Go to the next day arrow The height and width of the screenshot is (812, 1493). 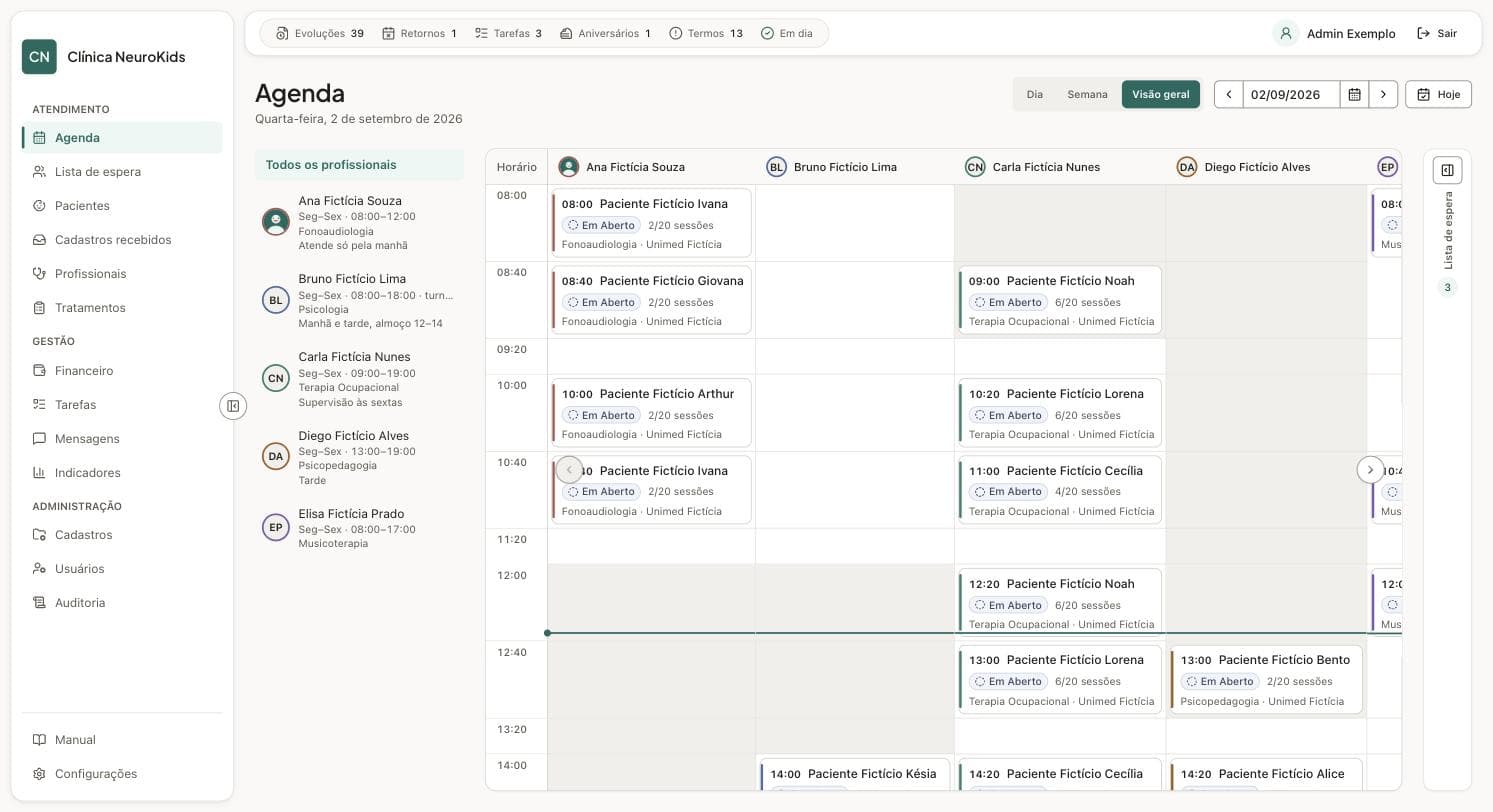click(1383, 94)
